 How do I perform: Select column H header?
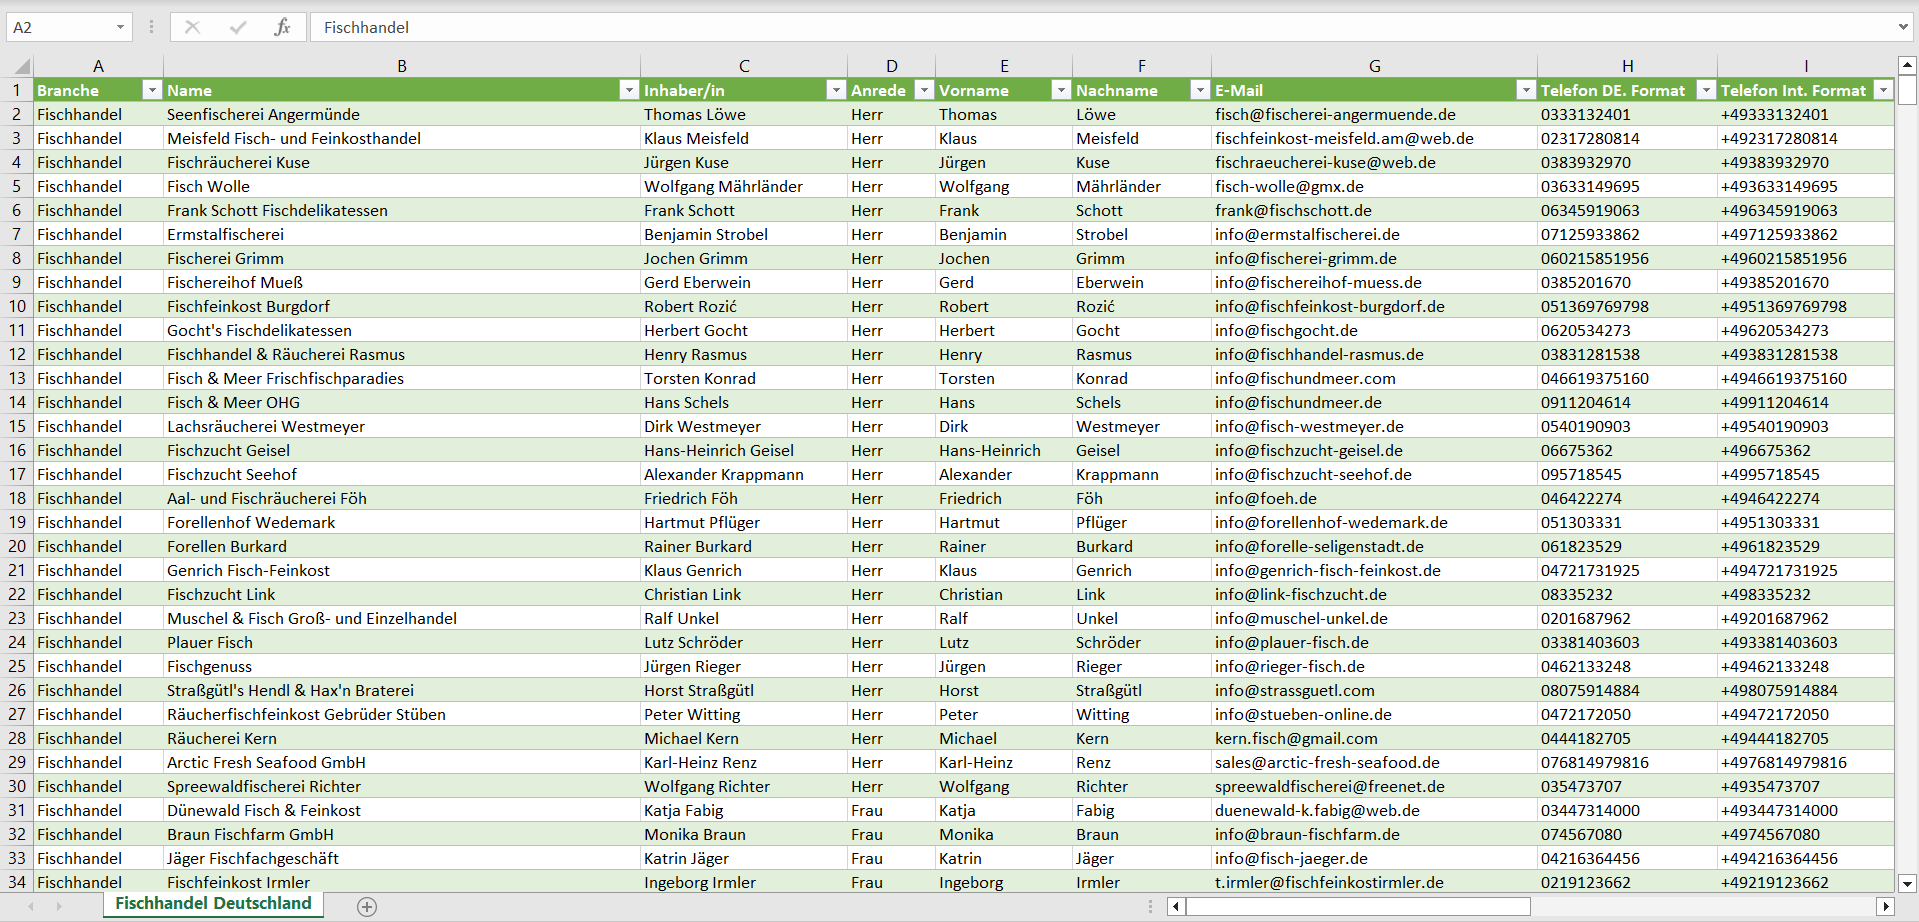click(x=1628, y=66)
